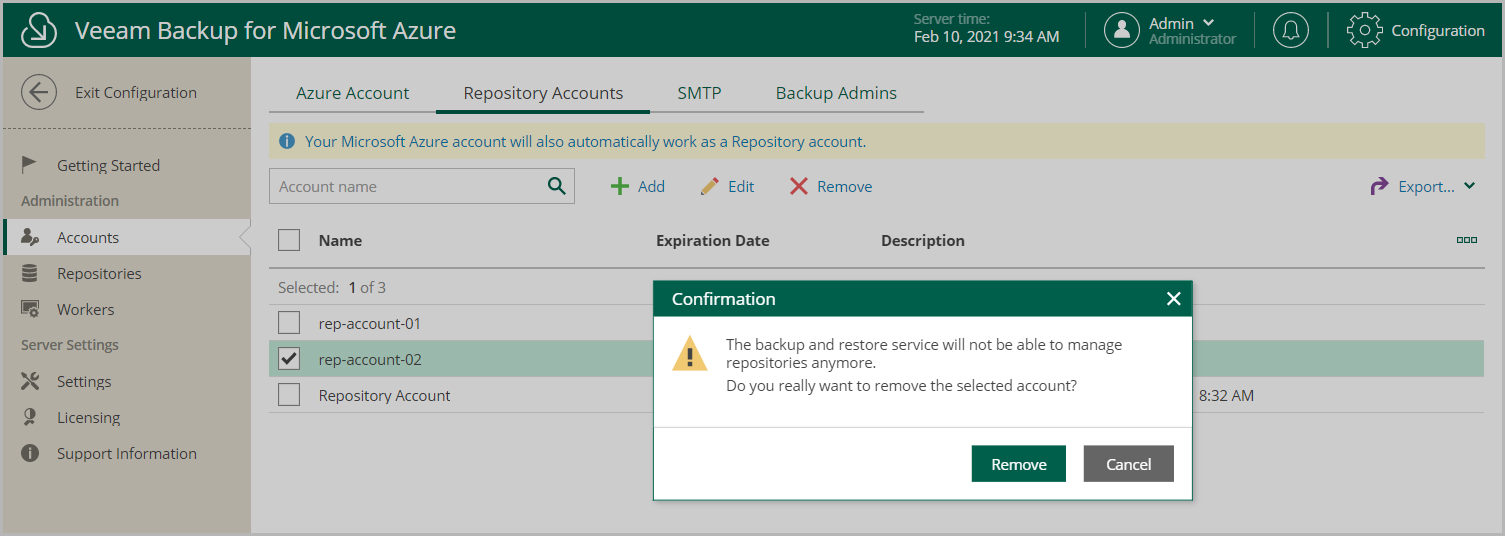Check the Repository Account checkbox

(x=289, y=395)
